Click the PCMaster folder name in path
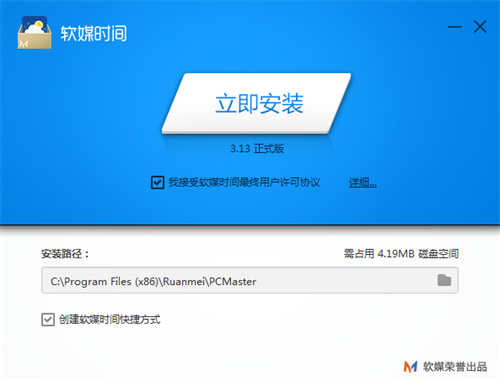 click(233, 282)
